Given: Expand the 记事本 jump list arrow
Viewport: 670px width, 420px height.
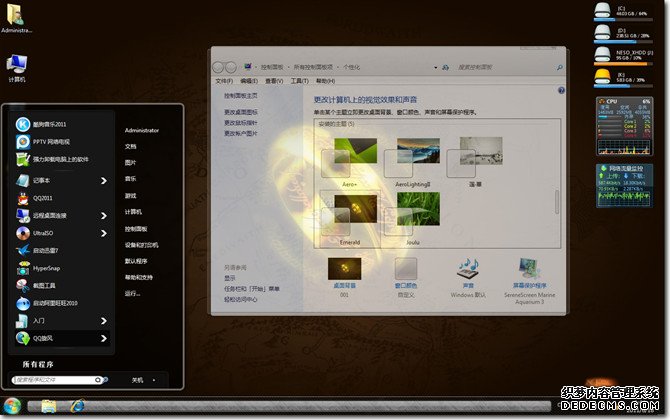Looking at the screenshot, I should point(103,181).
